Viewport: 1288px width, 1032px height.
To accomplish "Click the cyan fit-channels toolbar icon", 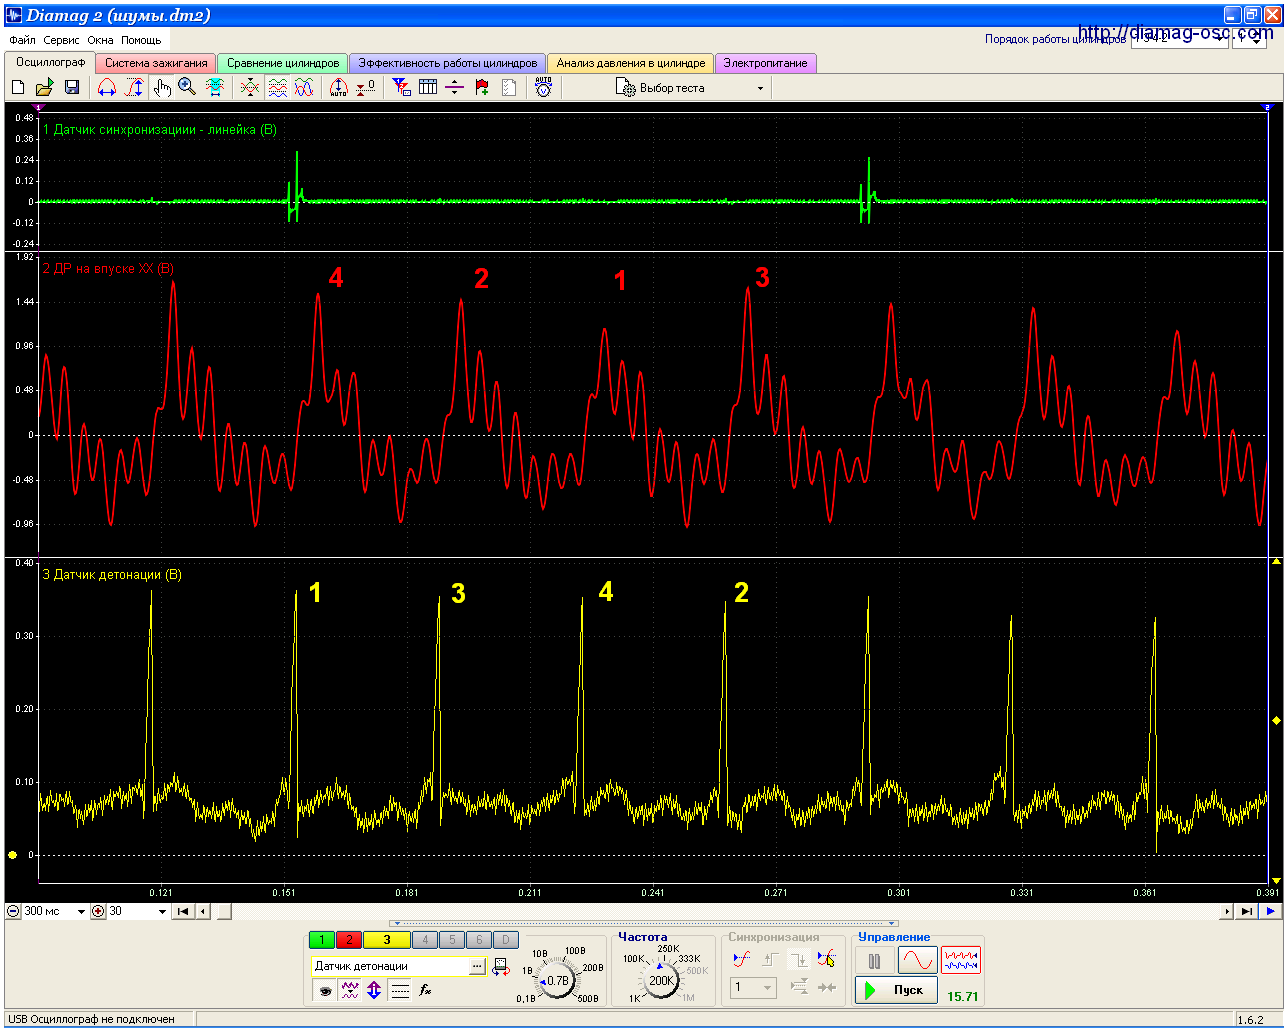I will pyautogui.click(x=215, y=88).
